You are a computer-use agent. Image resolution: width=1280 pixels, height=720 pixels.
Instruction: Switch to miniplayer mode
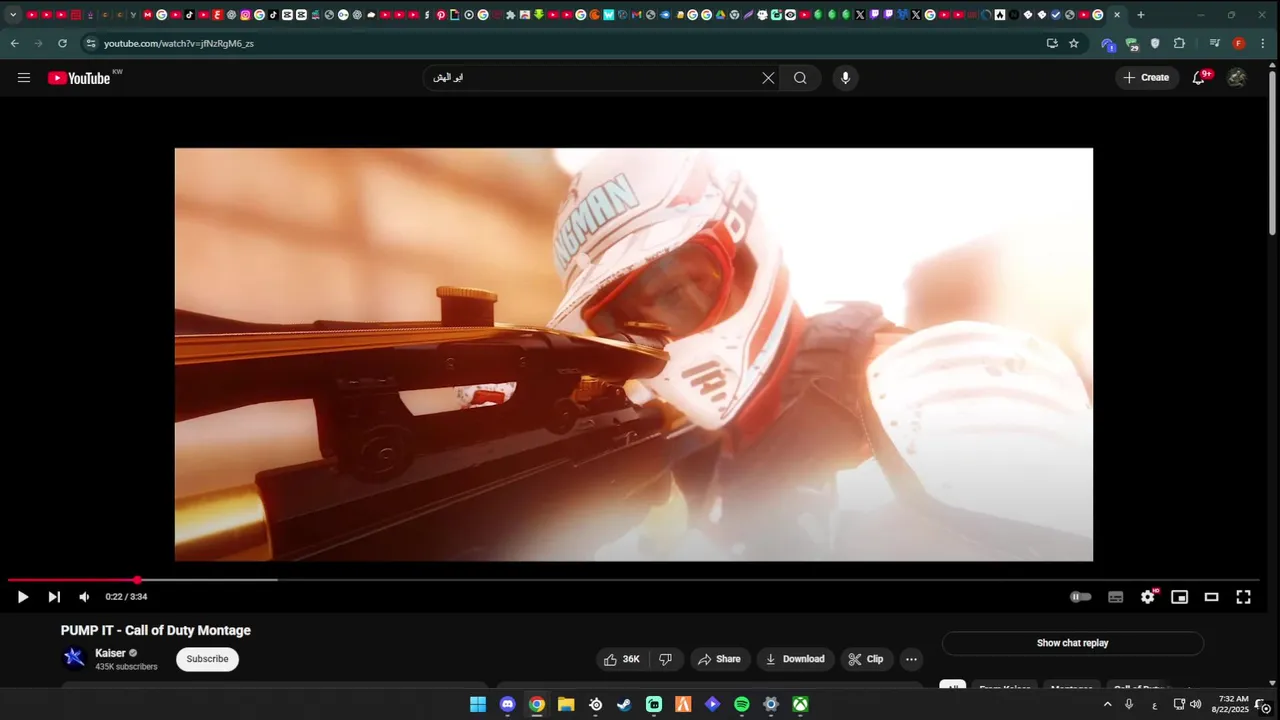1180,597
